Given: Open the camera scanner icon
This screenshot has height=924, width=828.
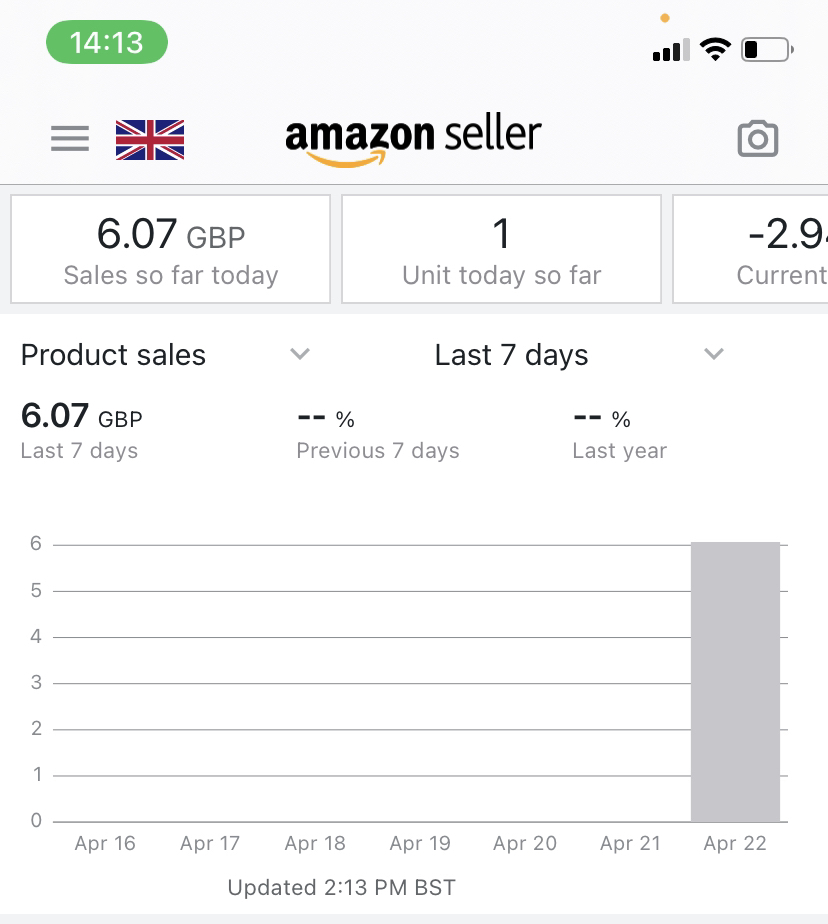Looking at the screenshot, I should [757, 139].
